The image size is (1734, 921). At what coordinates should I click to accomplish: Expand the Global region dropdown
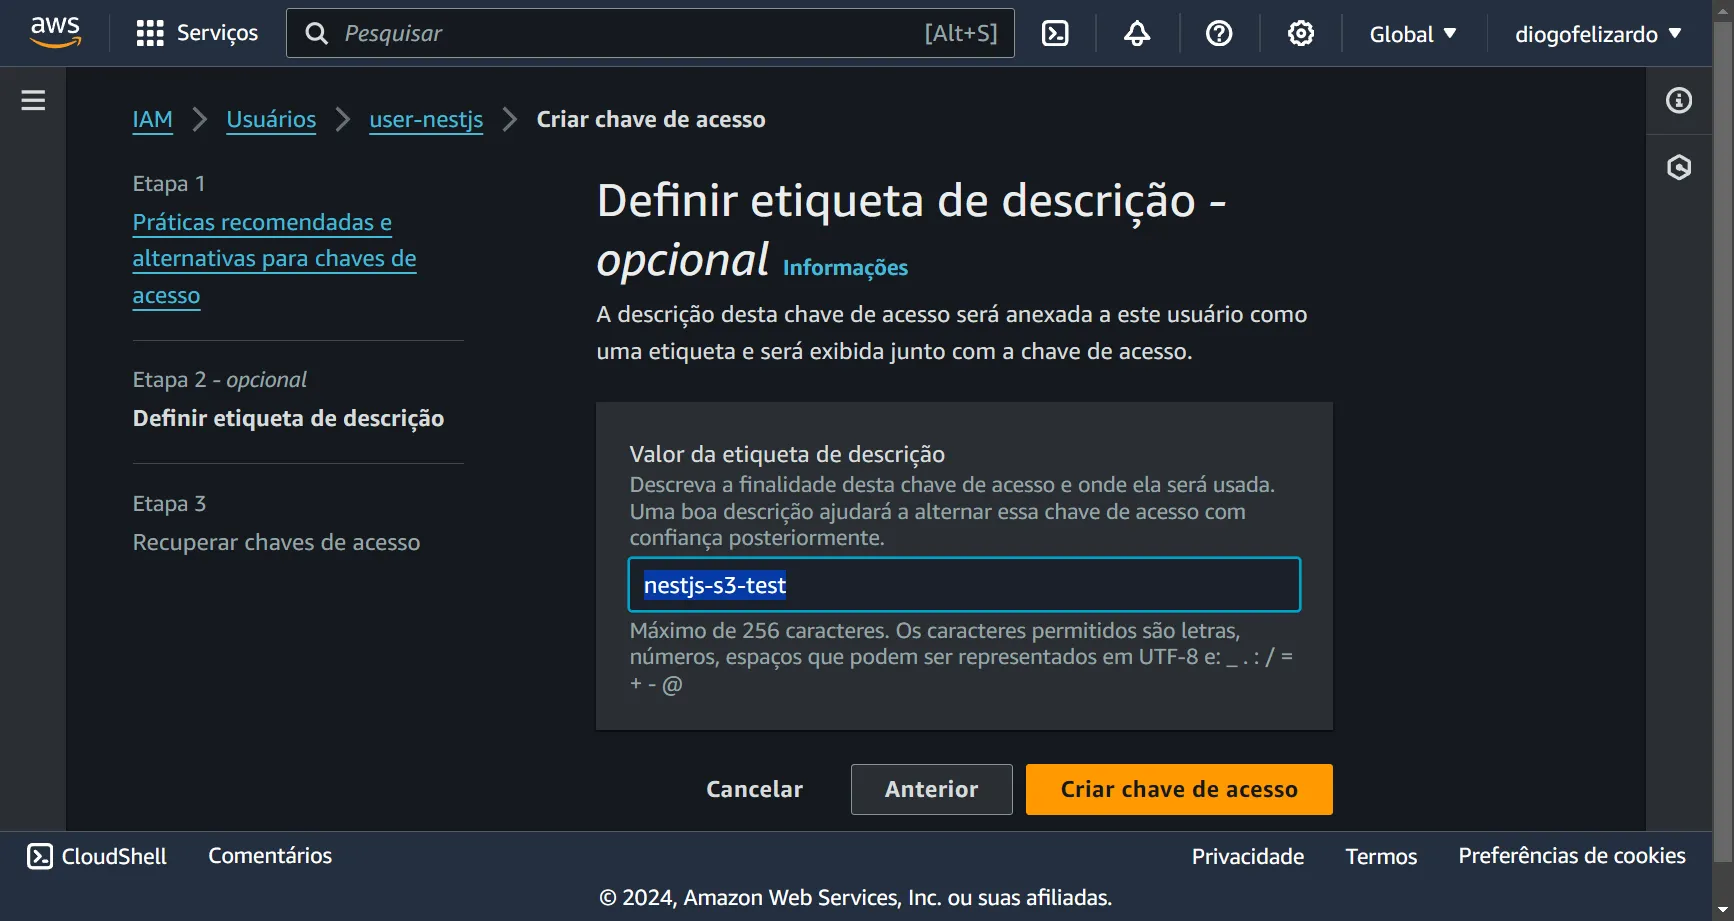point(1413,34)
